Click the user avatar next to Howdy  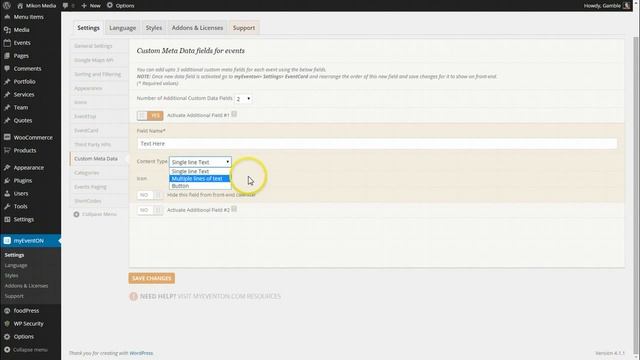pyautogui.click(x=627, y=5)
